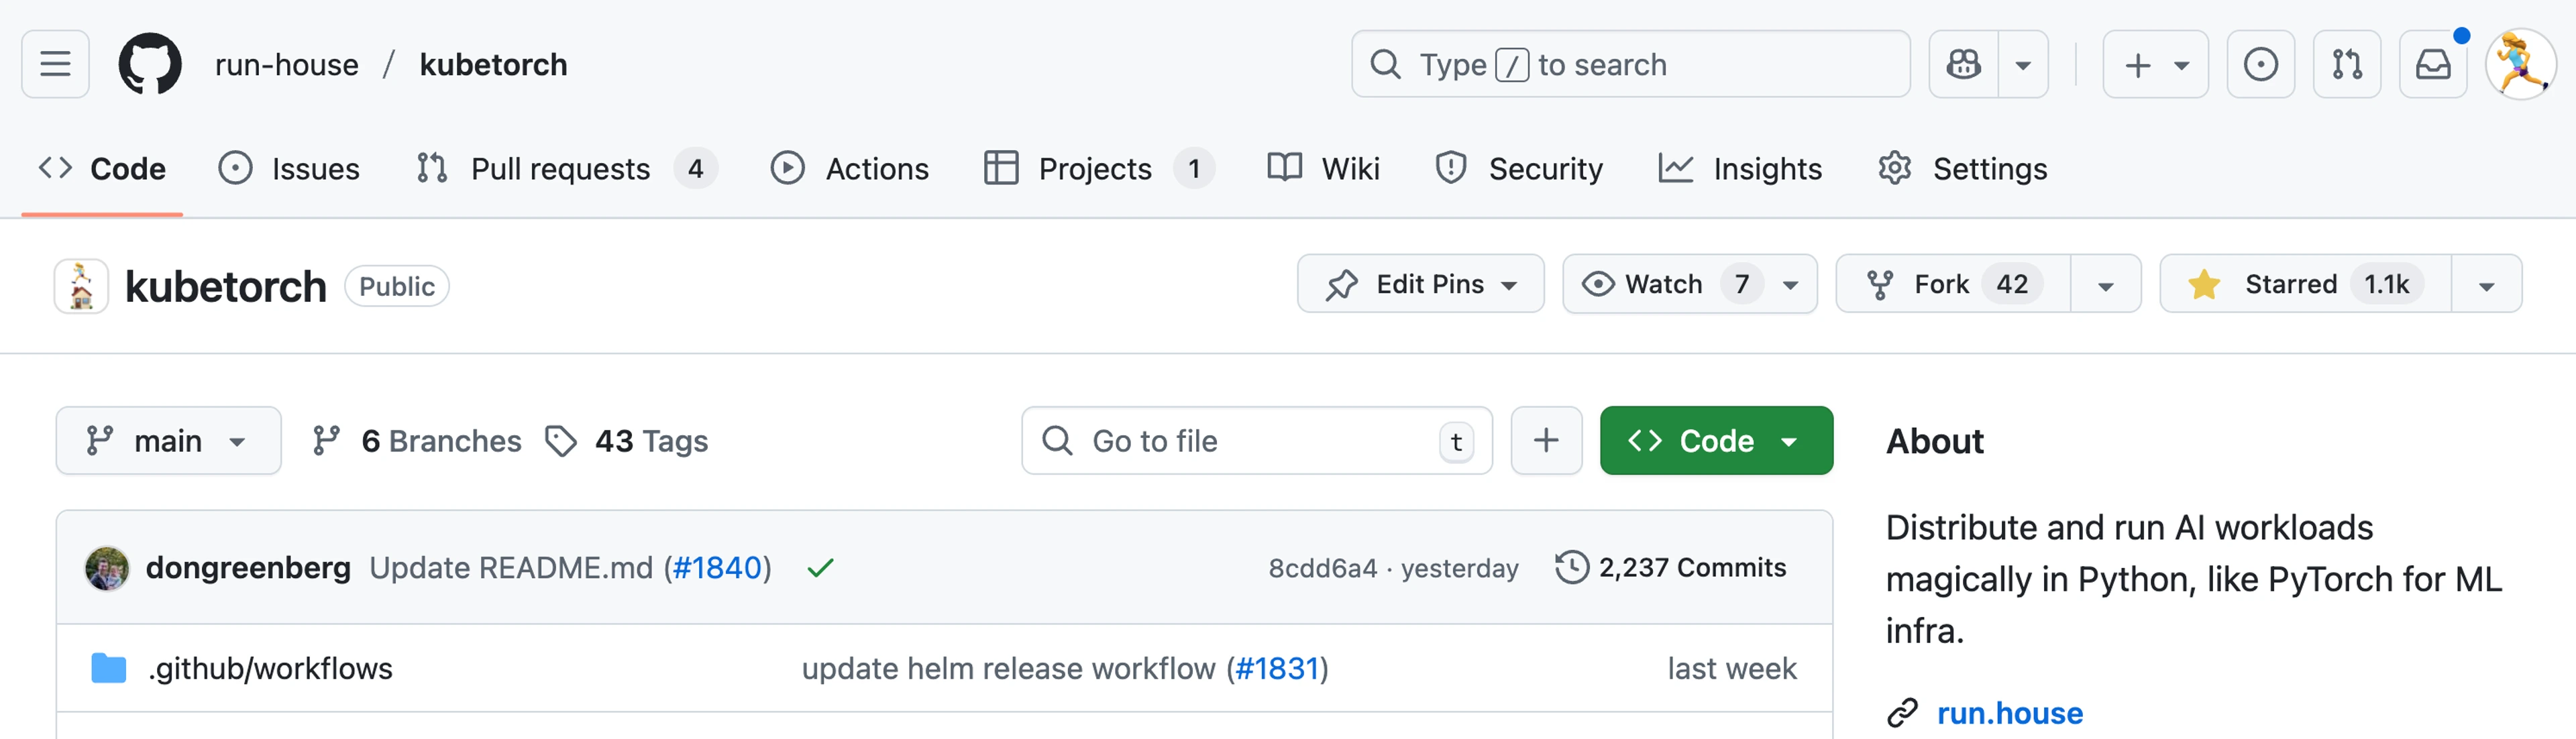
Task: Click the GitHub Octocat logo
Action: pyautogui.click(x=150, y=65)
